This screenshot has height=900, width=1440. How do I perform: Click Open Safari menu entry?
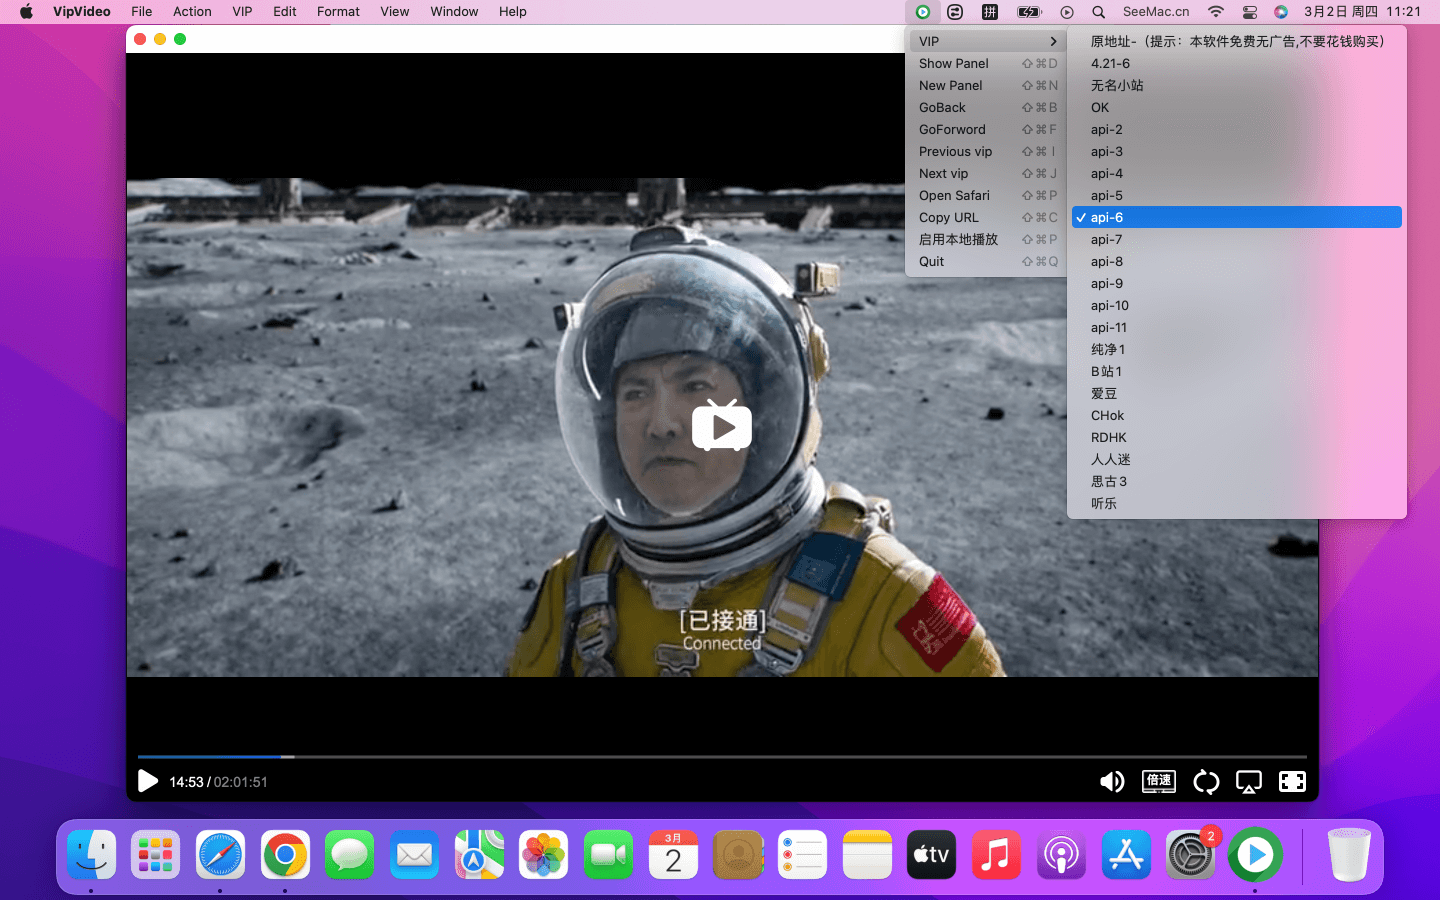[x=954, y=195]
